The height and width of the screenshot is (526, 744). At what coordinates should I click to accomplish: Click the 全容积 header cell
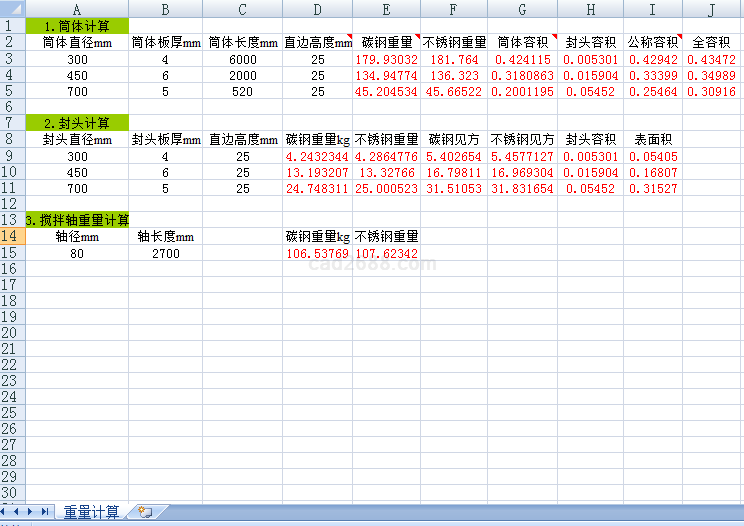tap(711, 43)
